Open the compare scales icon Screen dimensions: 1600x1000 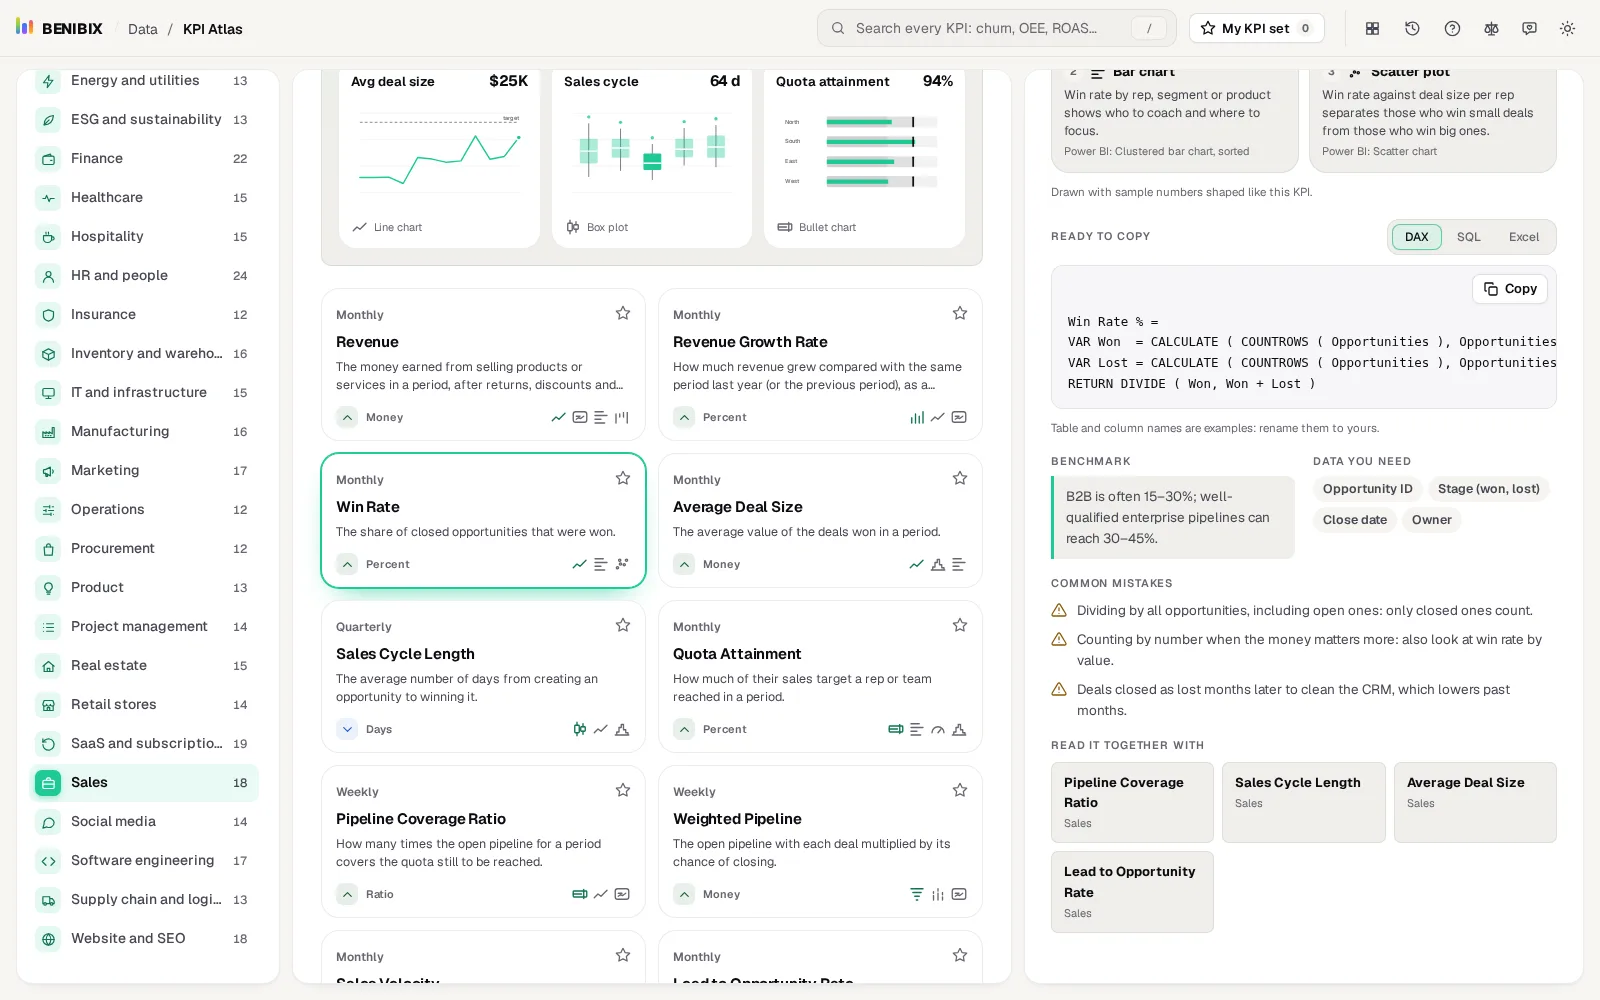click(1491, 29)
